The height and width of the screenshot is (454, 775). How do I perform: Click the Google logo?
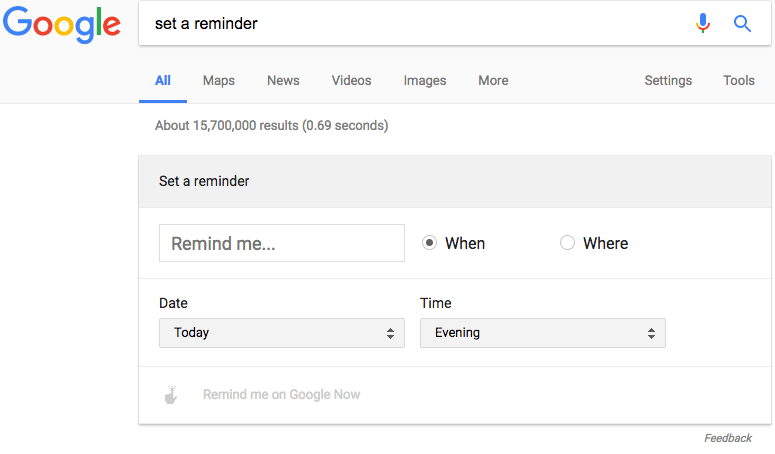[x=62, y=24]
